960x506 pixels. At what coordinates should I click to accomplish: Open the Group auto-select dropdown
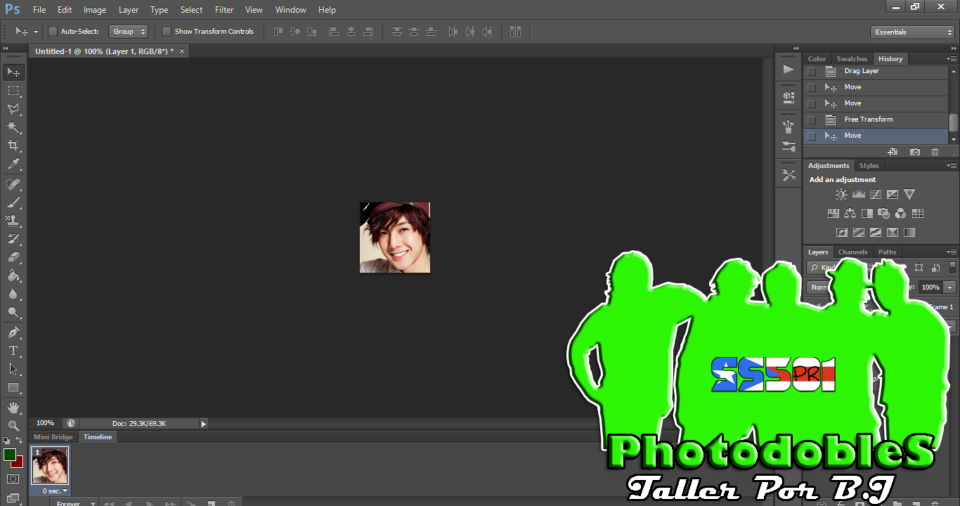[x=128, y=31]
